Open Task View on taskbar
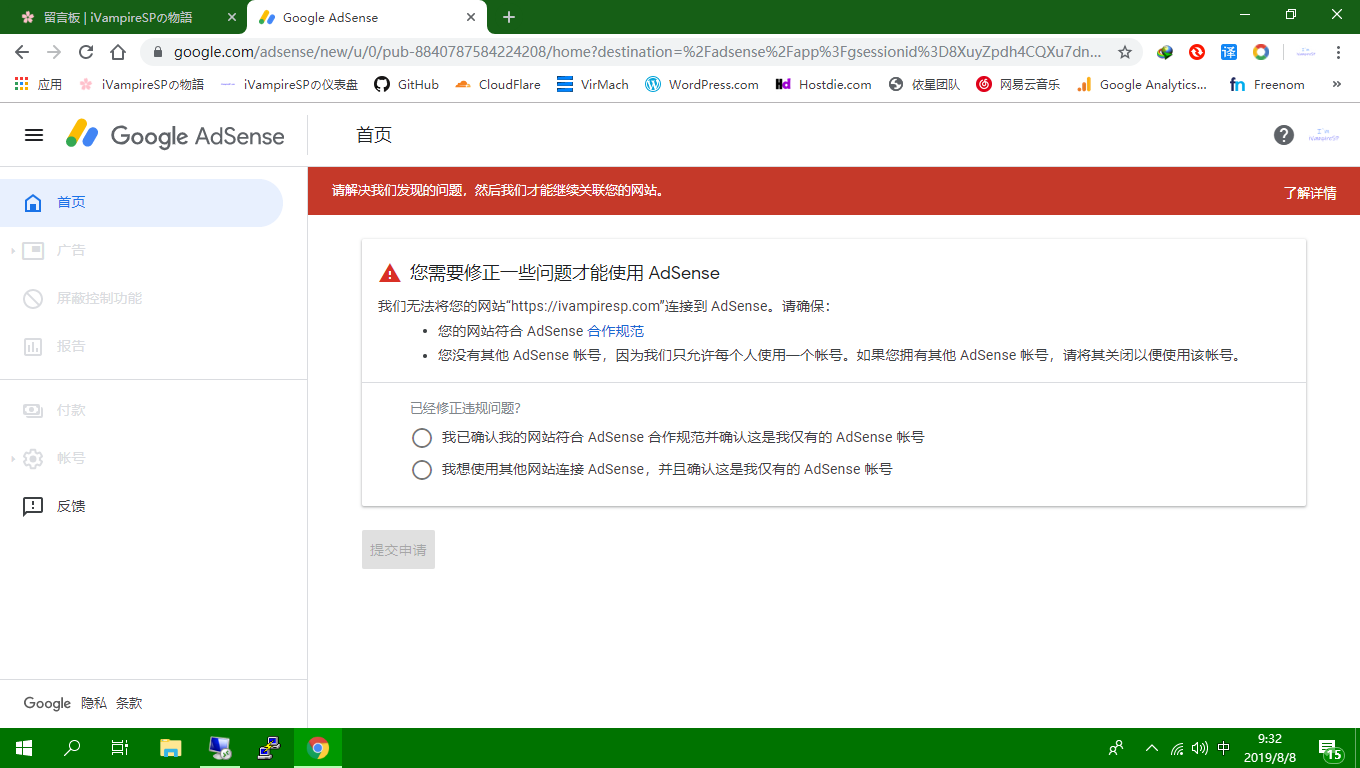Viewport: 1360px width, 768px height. point(120,748)
